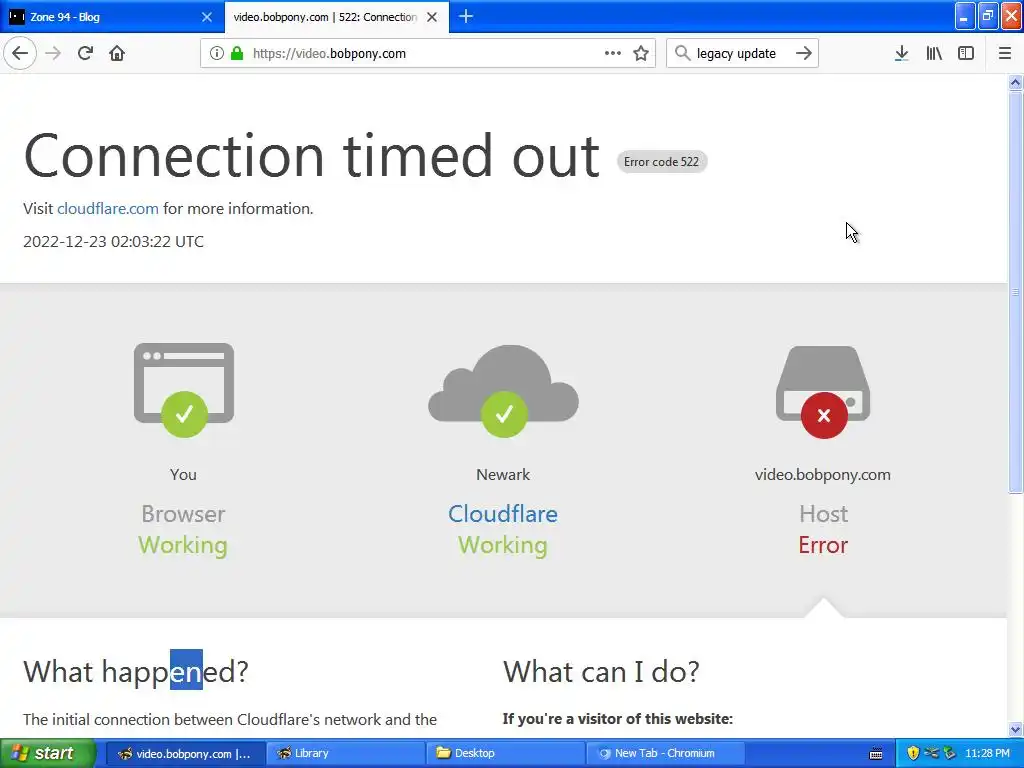
Task: Select the video.bobpony.com 522 tab
Action: 336,17
